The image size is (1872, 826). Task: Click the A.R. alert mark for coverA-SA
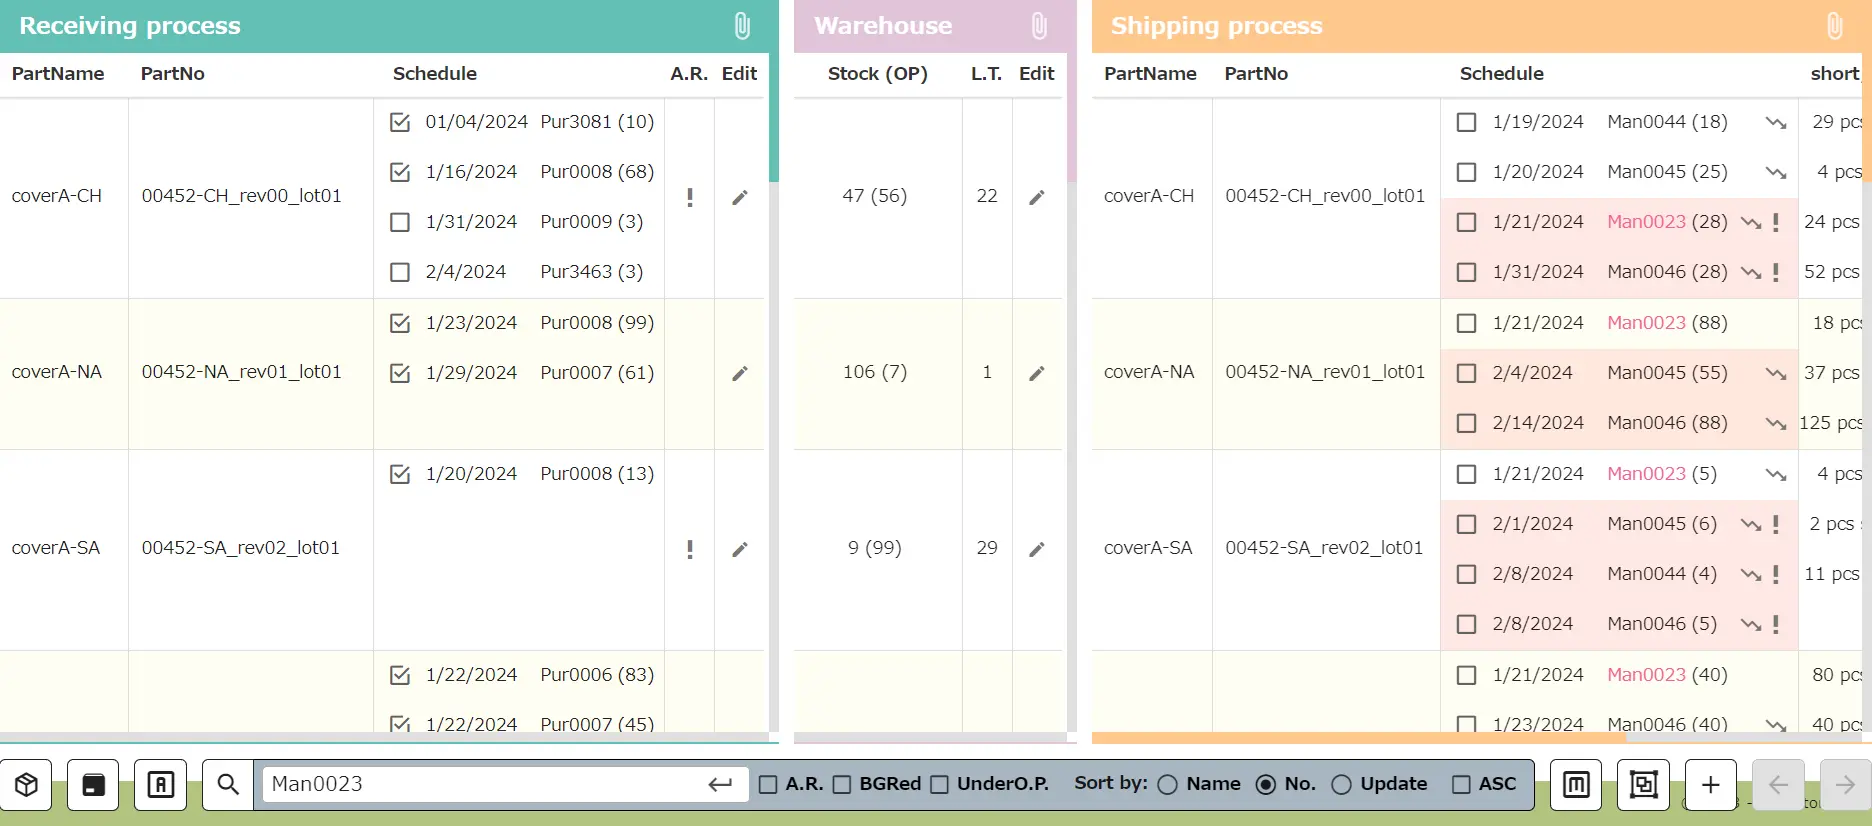690,549
